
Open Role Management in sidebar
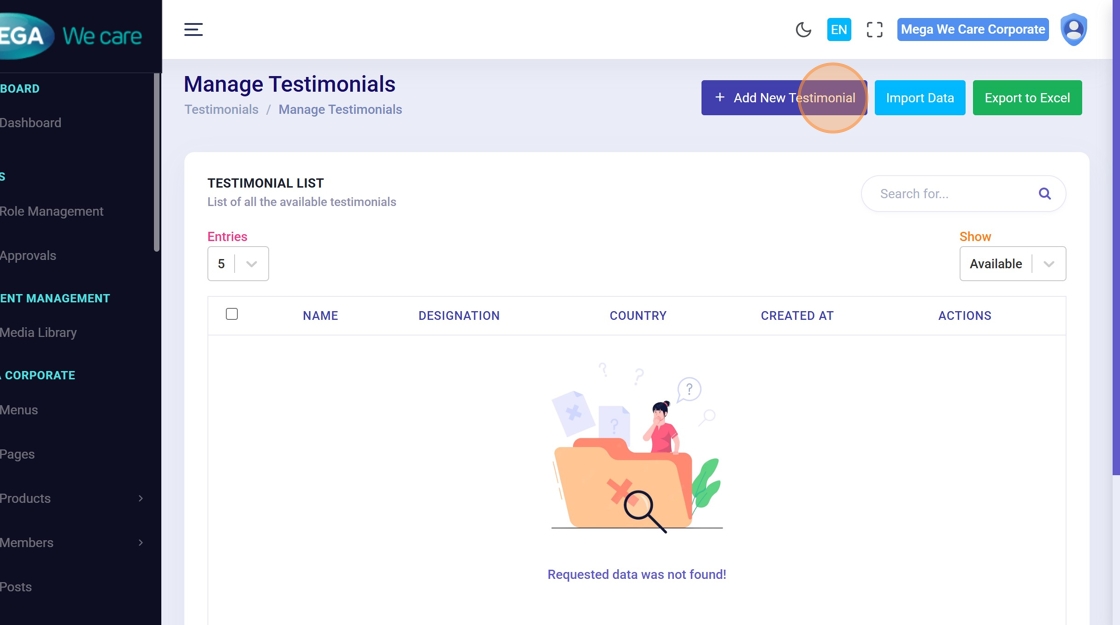[x=52, y=211]
